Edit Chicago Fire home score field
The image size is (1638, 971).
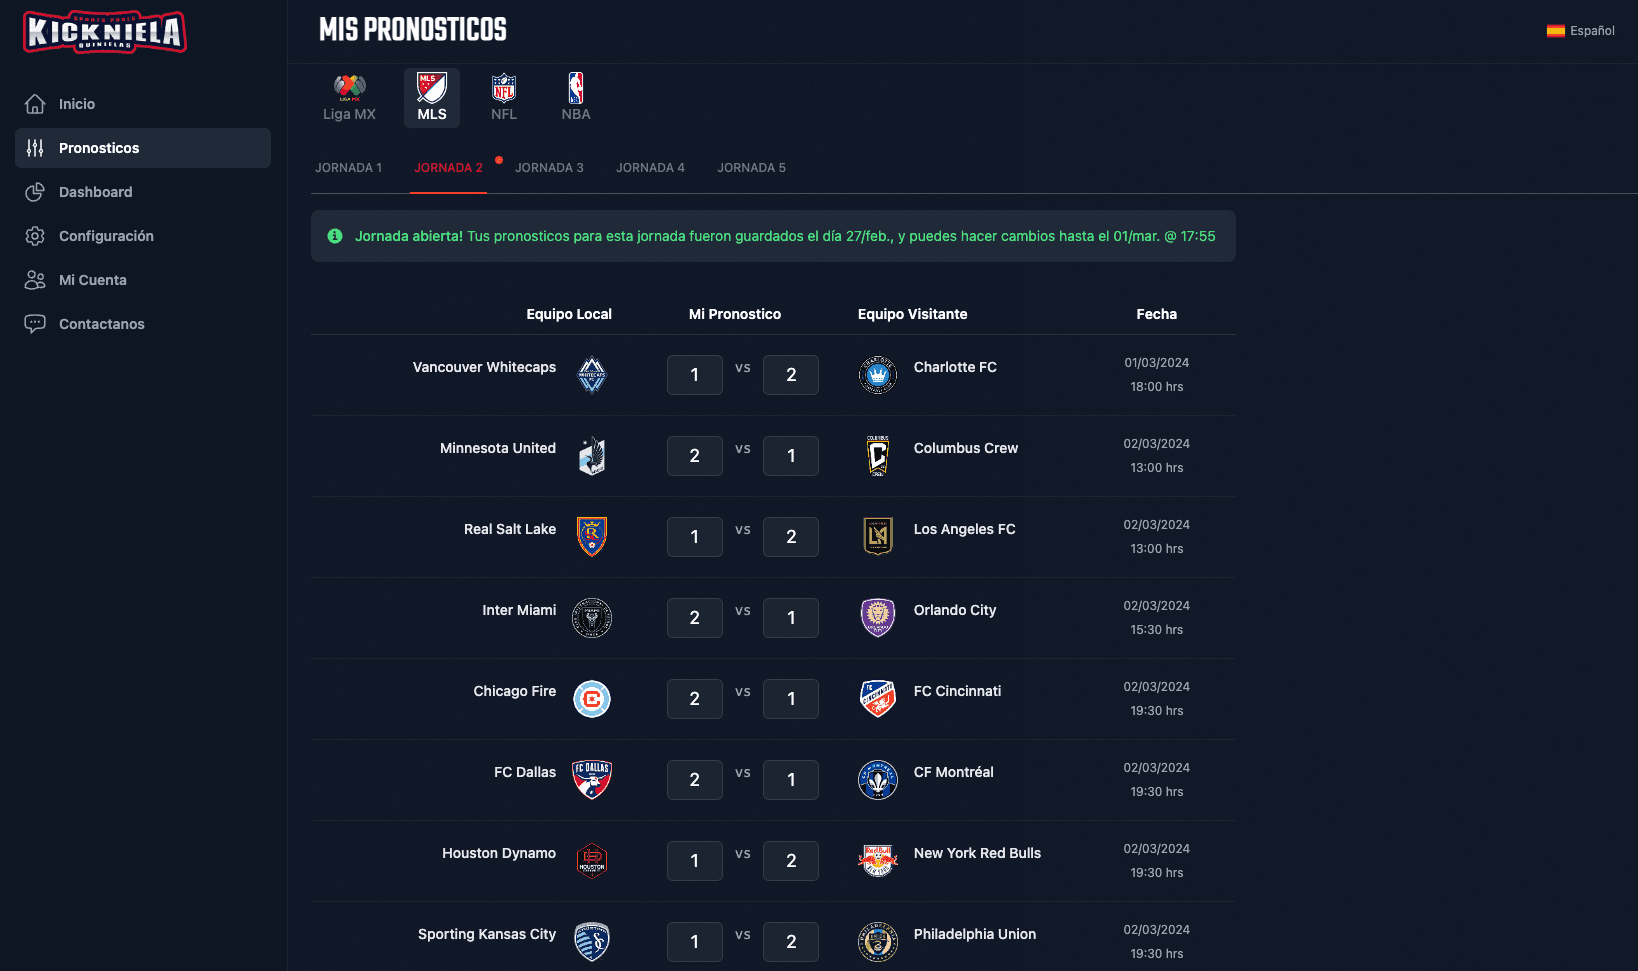tap(695, 699)
